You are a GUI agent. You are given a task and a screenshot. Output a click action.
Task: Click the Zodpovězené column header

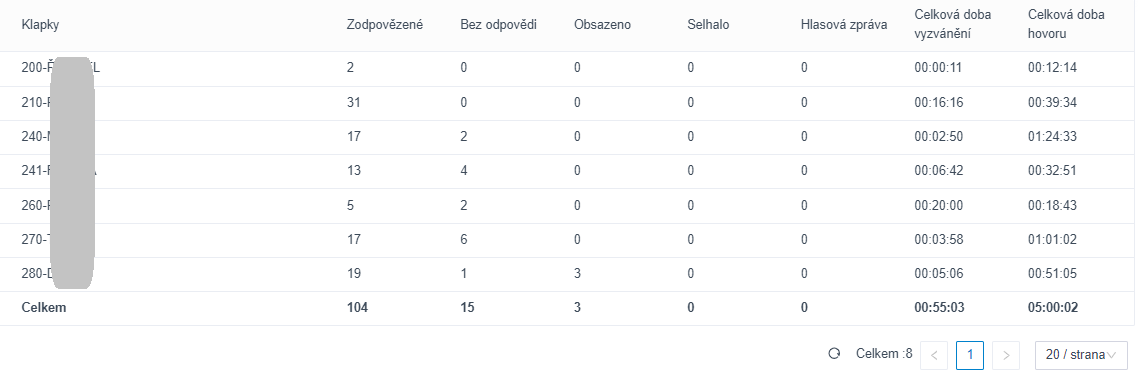pyautogui.click(x=385, y=25)
